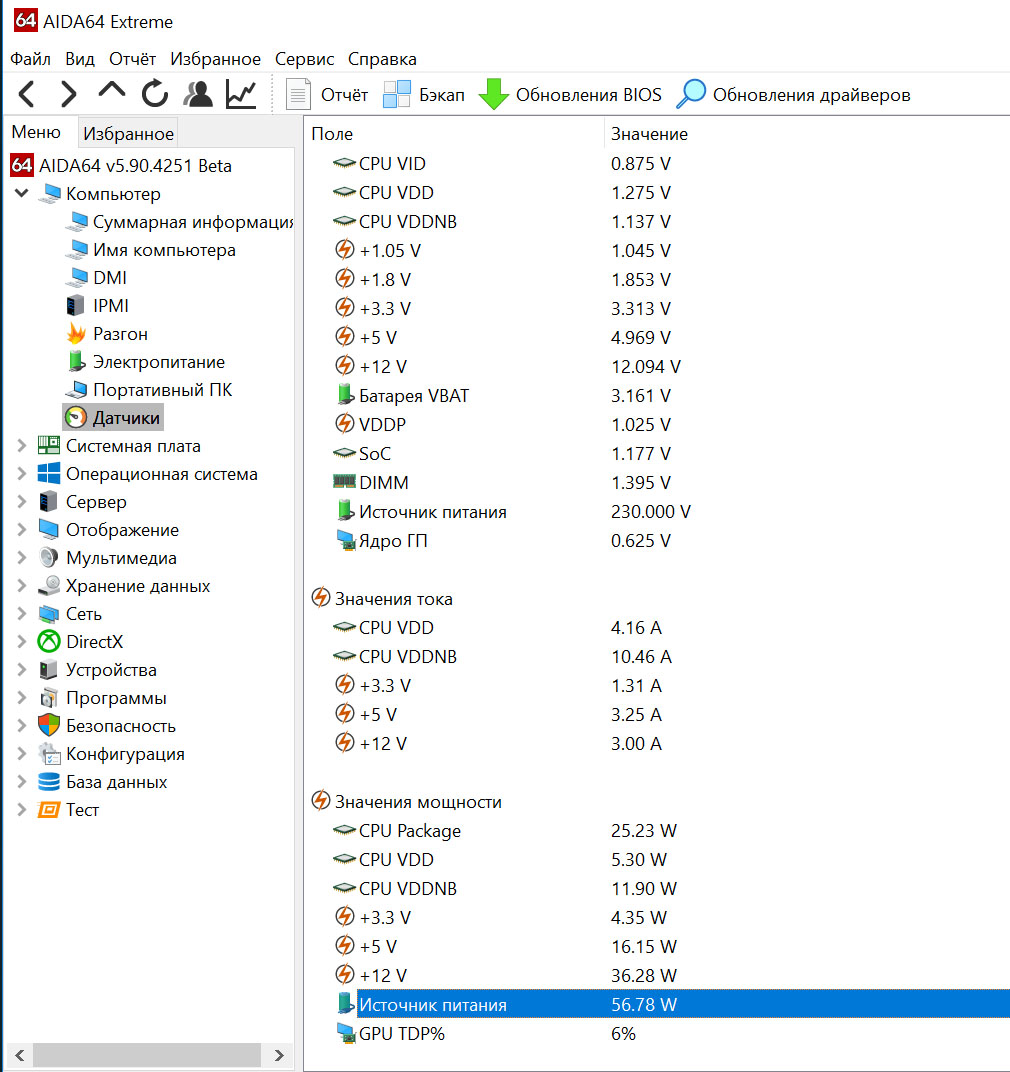Click the Значение column header
1010x1072 pixels.
coord(807,134)
